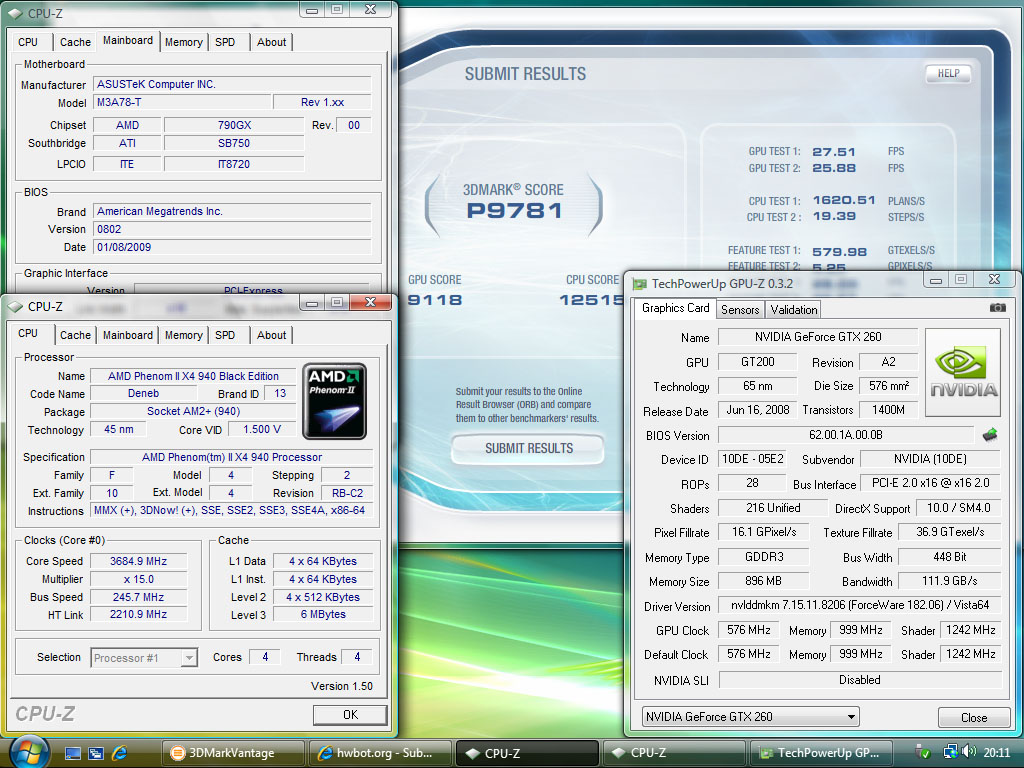
Task: Switch to 3DMarkVantage taskbar button
Action: point(233,753)
